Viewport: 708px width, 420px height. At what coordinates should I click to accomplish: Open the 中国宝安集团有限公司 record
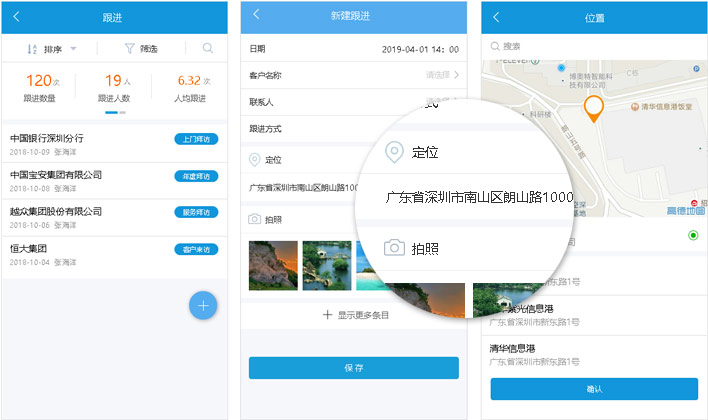[x=57, y=175]
